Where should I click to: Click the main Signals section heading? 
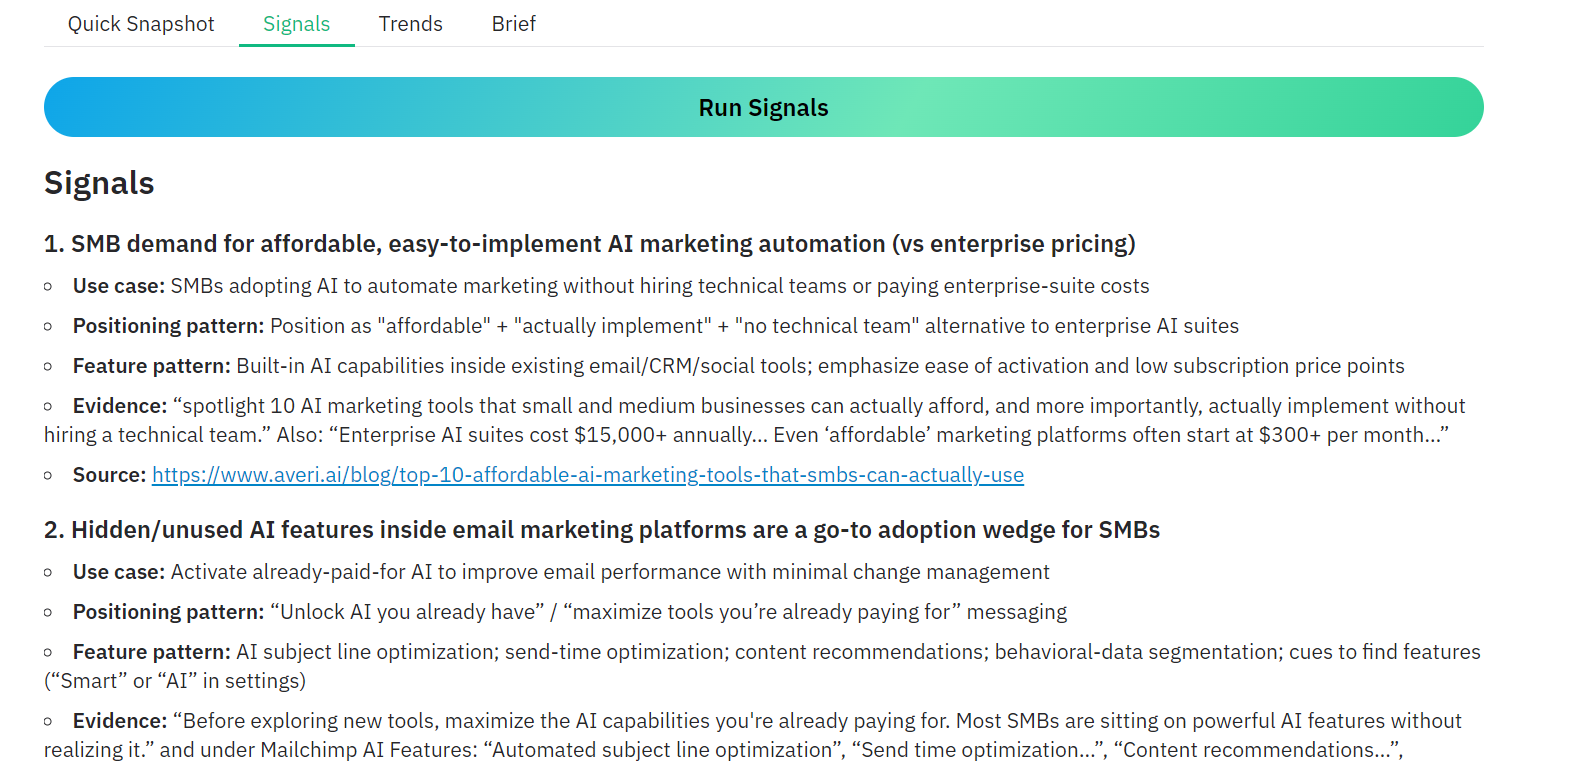click(x=99, y=183)
